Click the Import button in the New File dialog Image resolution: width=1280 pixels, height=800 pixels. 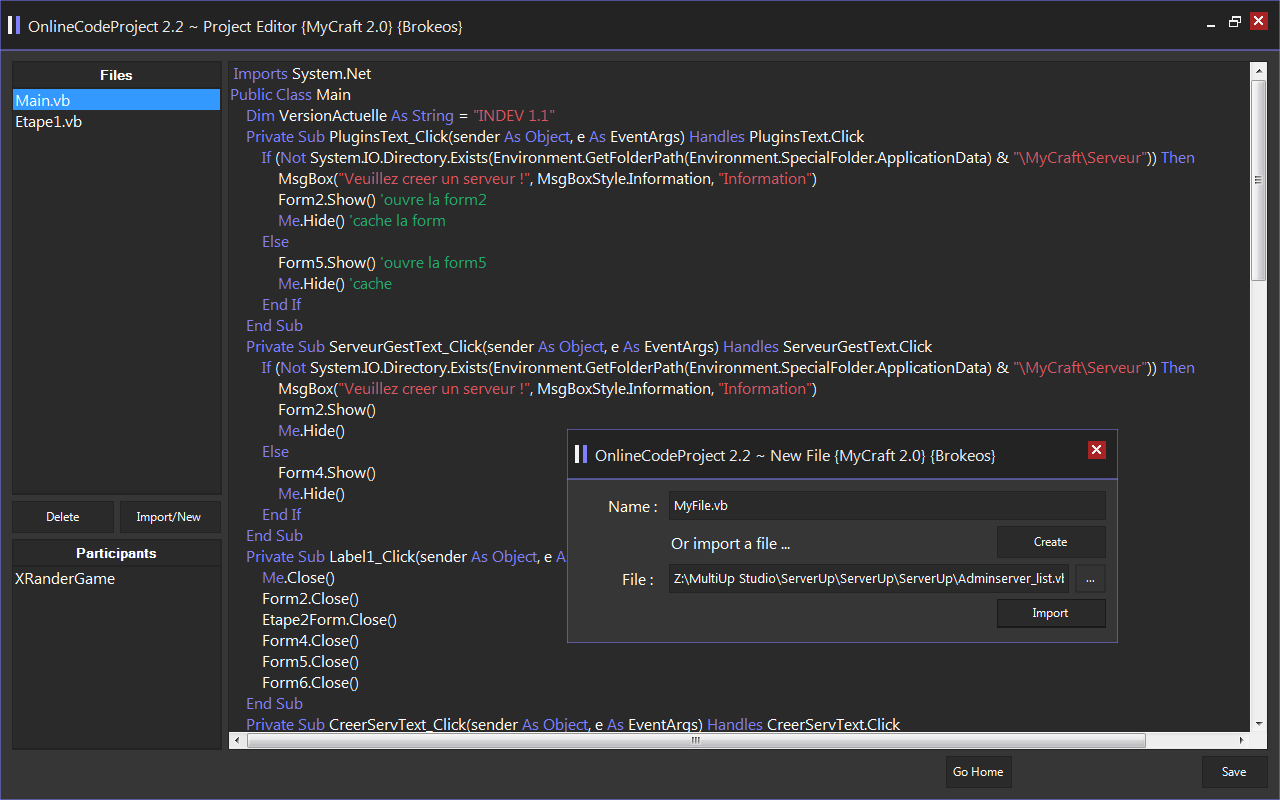point(1051,613)
